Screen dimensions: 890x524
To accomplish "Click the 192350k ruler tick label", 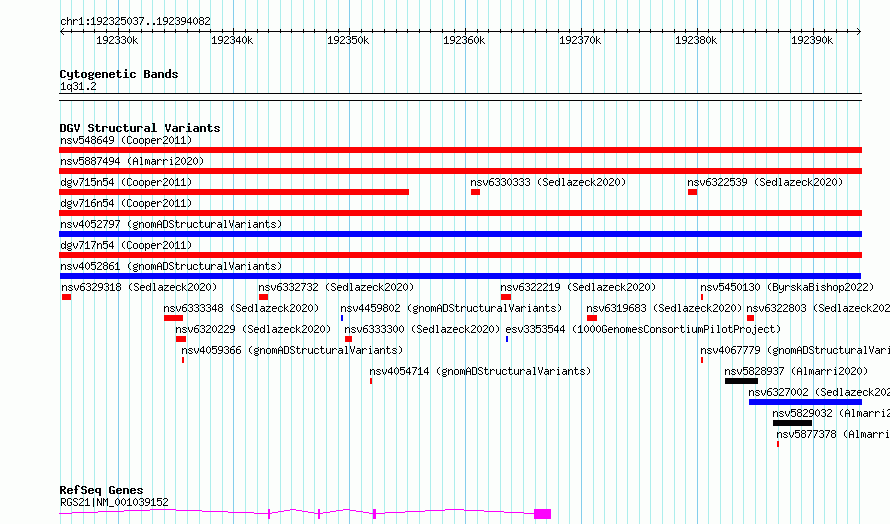I will 348,40.
